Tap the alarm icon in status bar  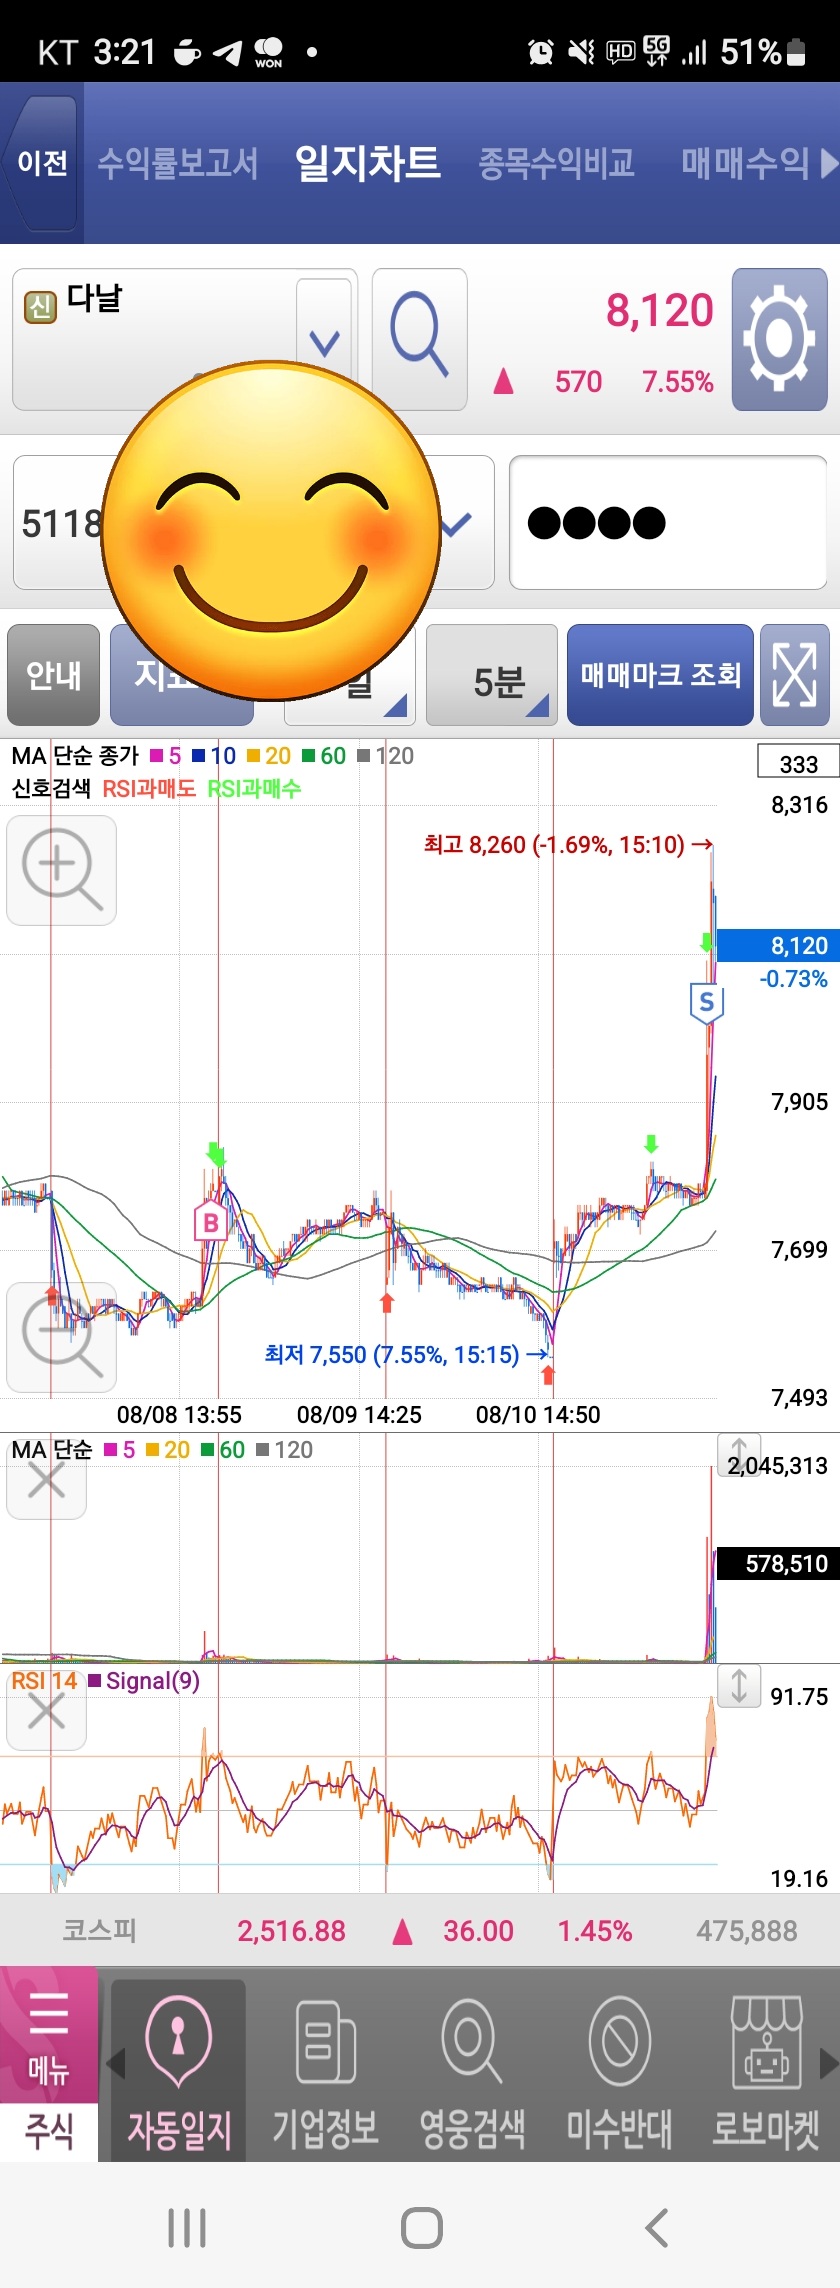540,51
